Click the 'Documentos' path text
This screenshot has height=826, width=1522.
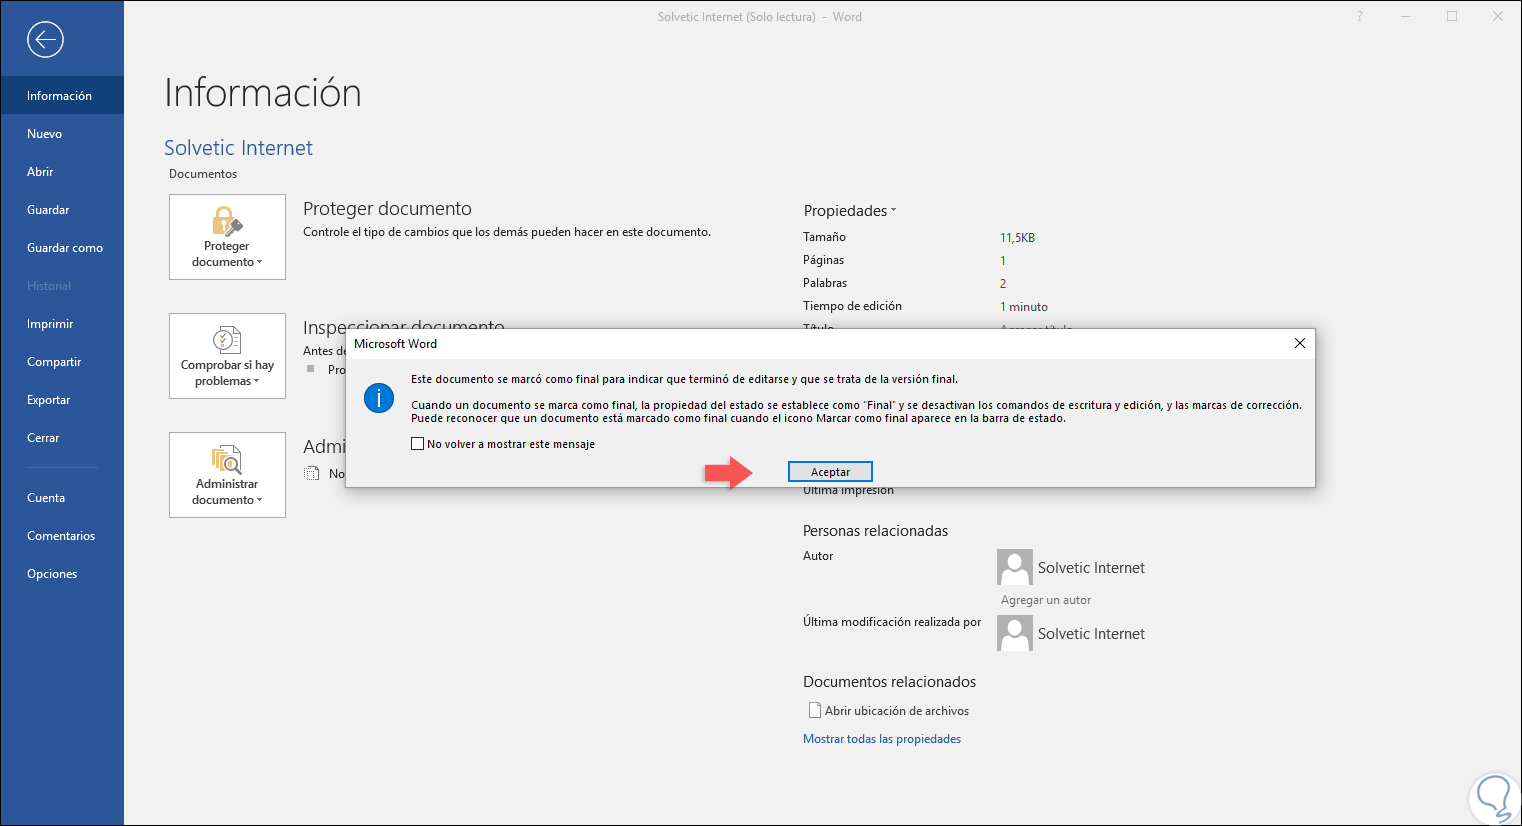(203, 174)
